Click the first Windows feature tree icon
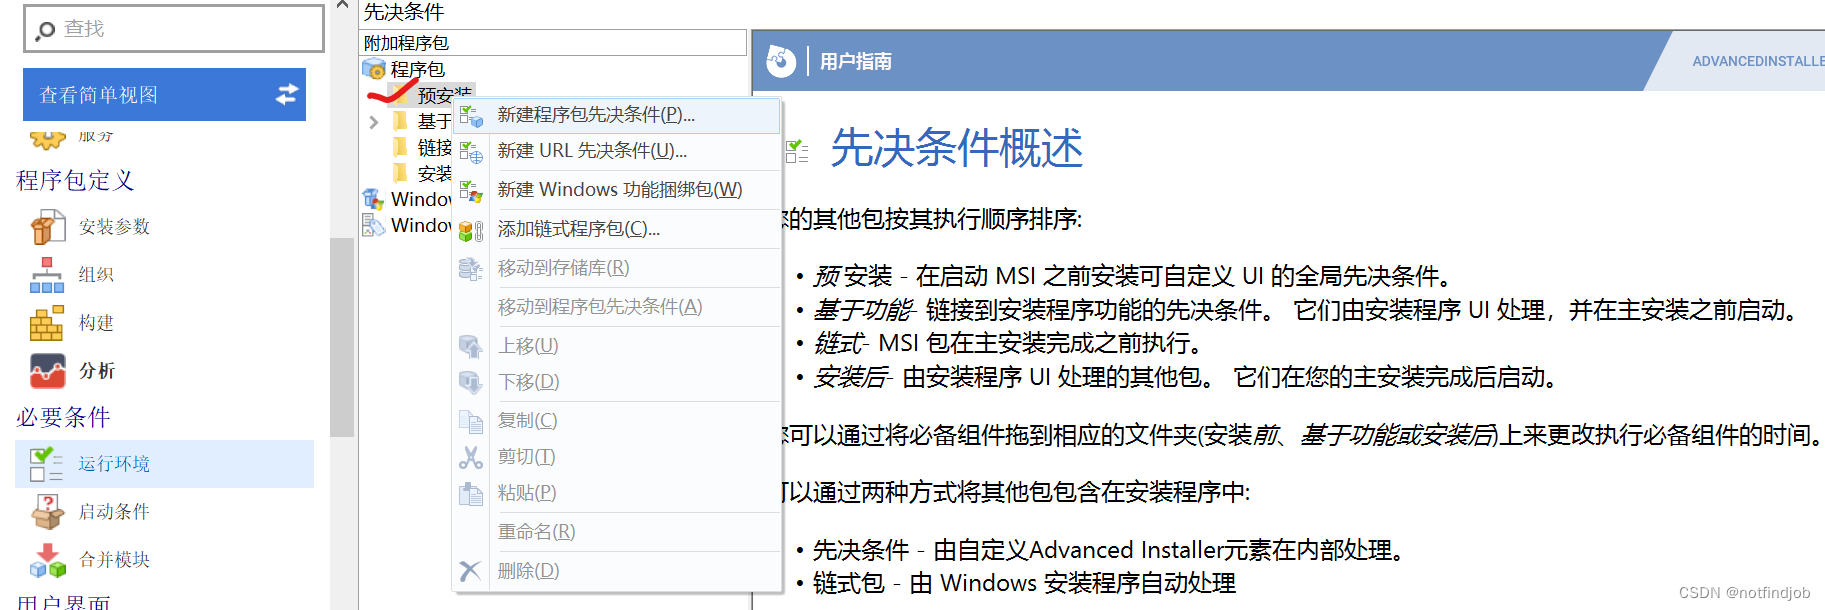The image size is (1825, 610). 373,199
